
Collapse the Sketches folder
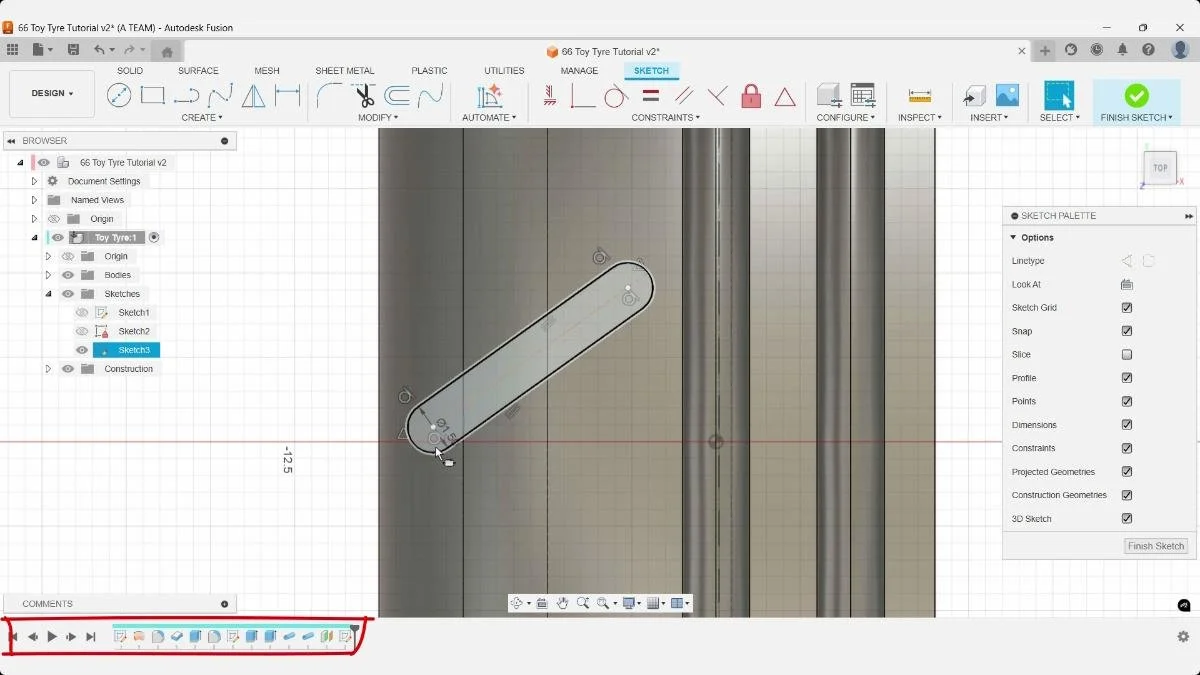(x=48, y=294)
